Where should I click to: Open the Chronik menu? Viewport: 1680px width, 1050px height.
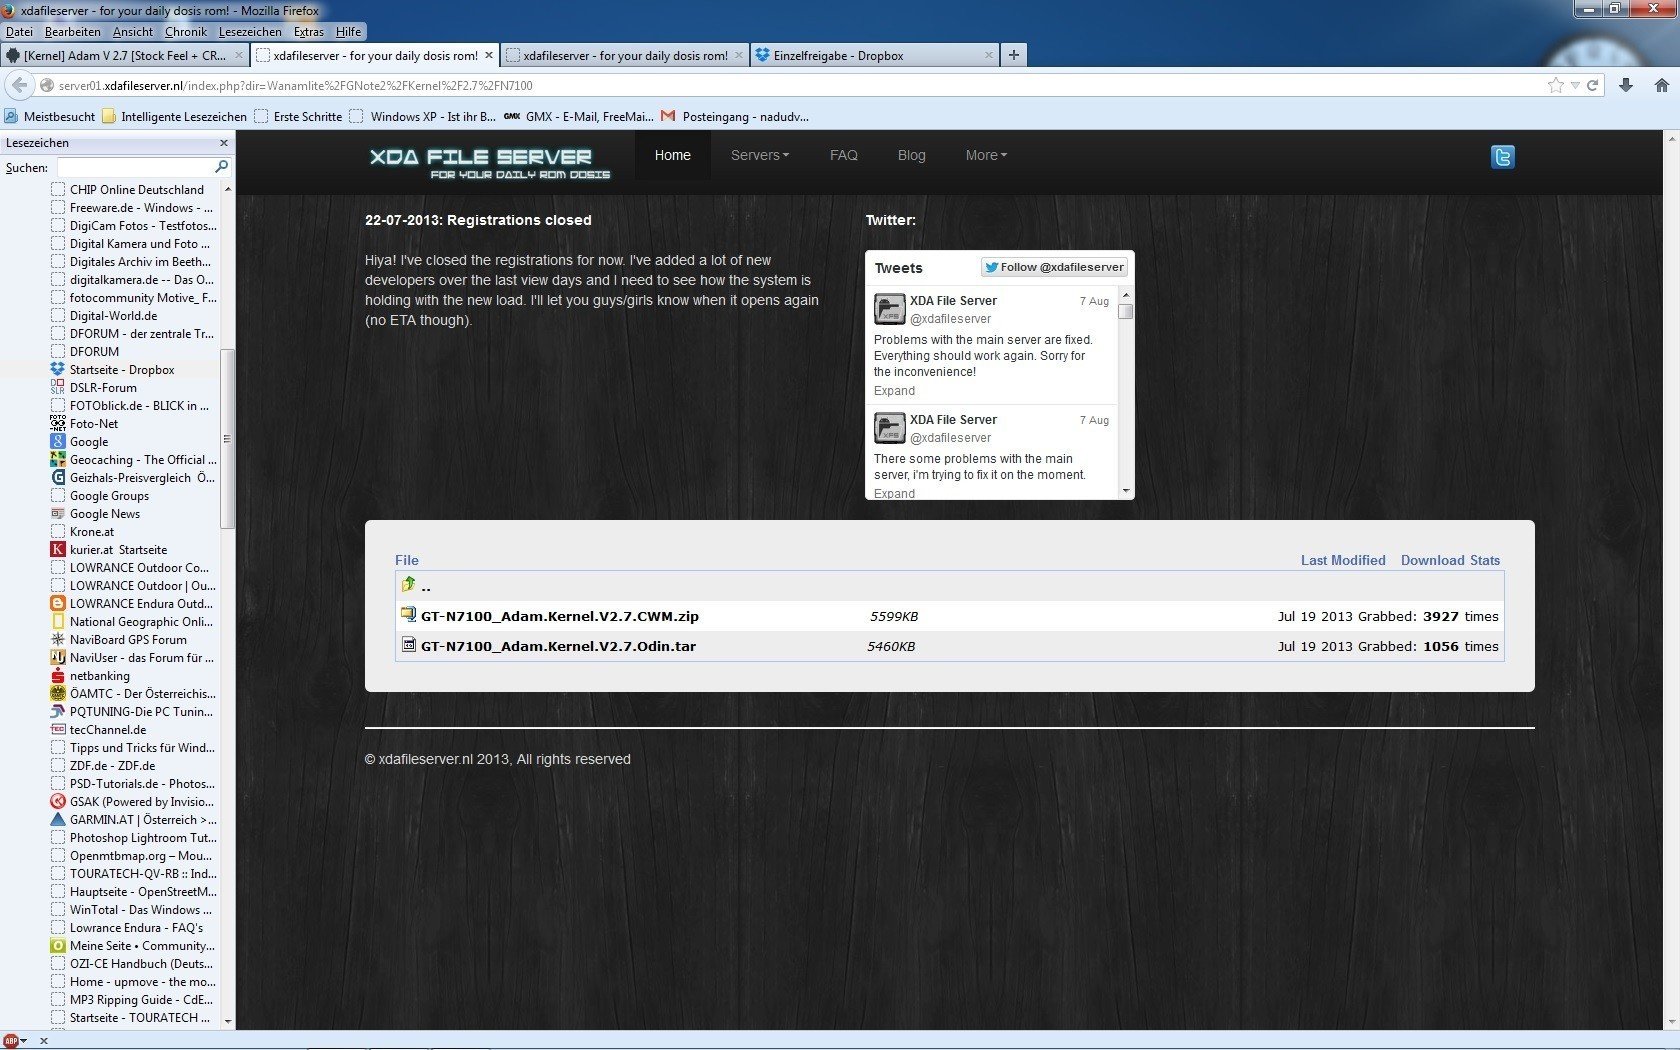tap(186, 32)
